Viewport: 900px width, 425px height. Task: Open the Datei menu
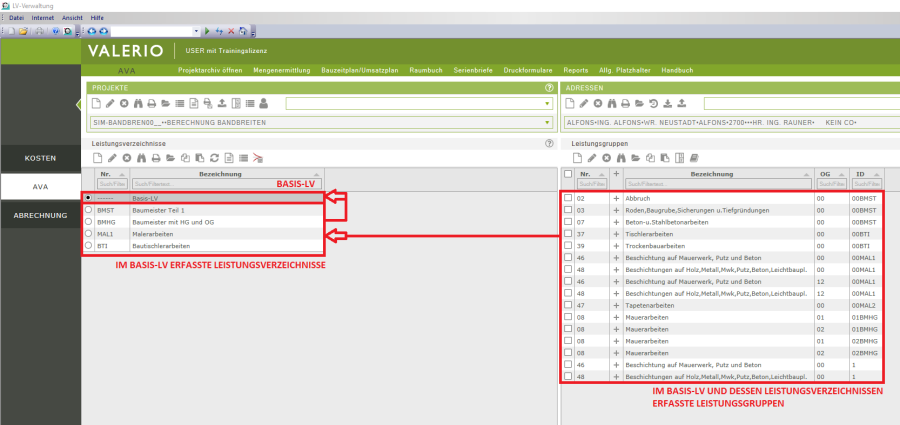tap(17, 18)
